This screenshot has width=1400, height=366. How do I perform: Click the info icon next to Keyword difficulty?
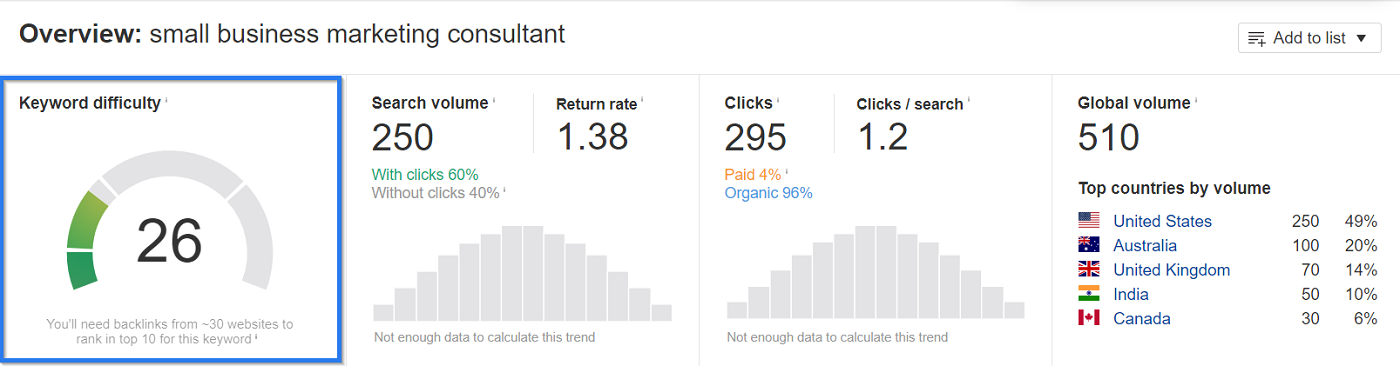(x=167, y=99)
